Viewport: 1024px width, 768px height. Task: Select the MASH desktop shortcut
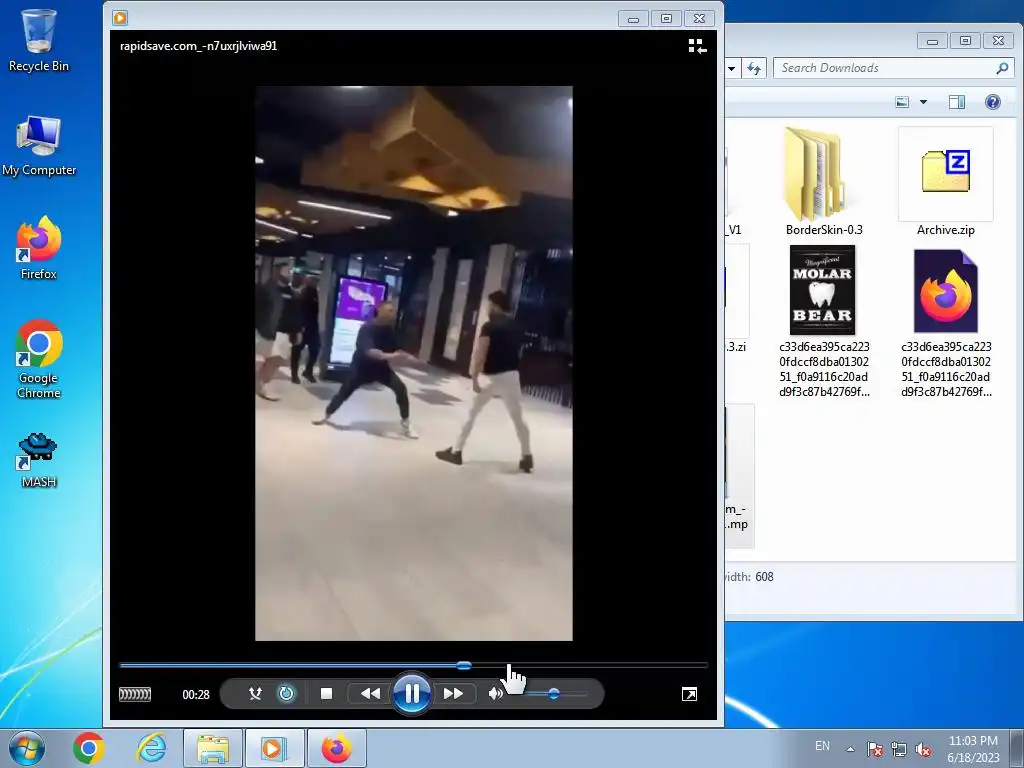tap(39, 460)
